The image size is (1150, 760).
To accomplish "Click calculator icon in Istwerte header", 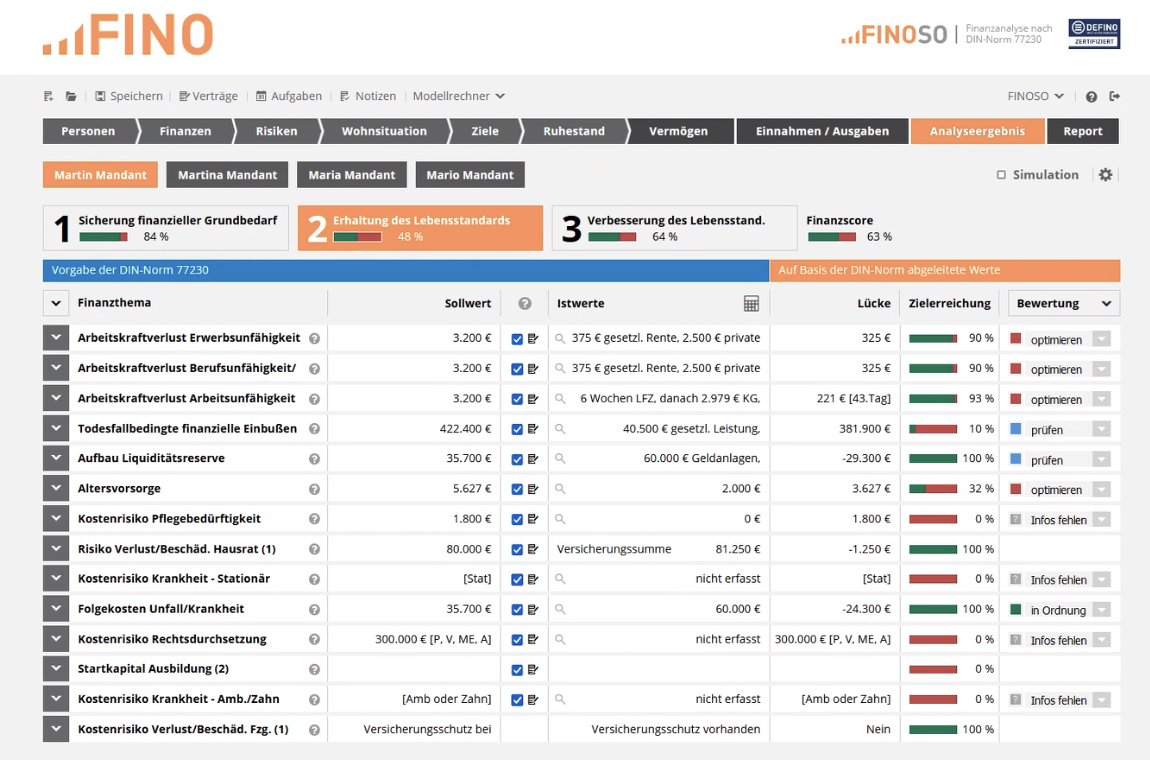I will tap(751, 303).
